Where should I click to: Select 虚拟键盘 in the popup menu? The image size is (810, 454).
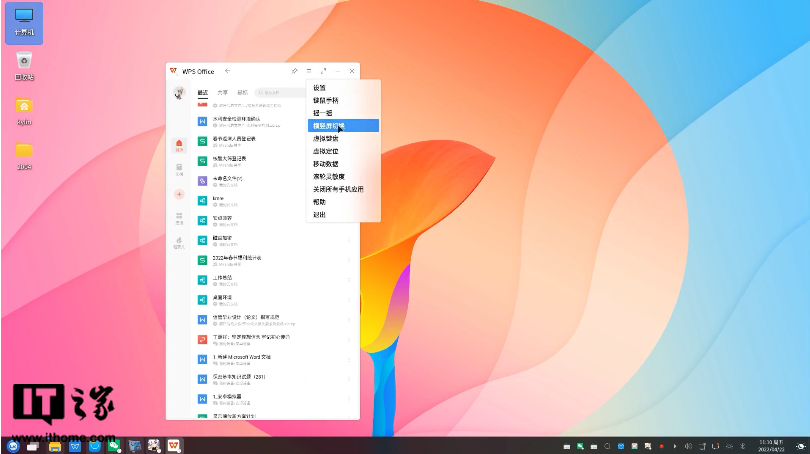344,138
